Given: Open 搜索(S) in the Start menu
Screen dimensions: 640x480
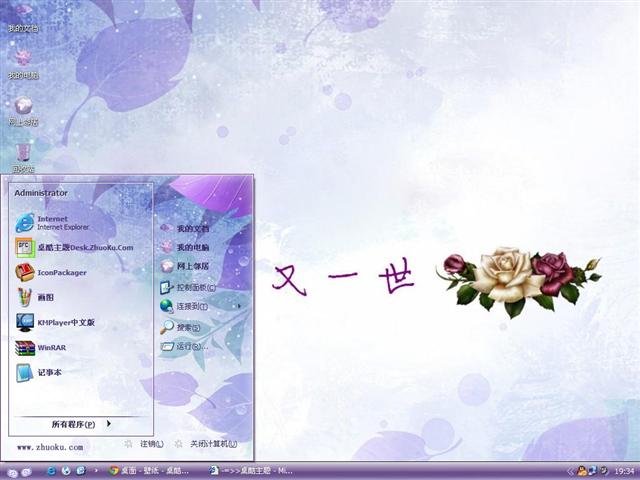Looking at the screenshot, I should pos(180,327).
